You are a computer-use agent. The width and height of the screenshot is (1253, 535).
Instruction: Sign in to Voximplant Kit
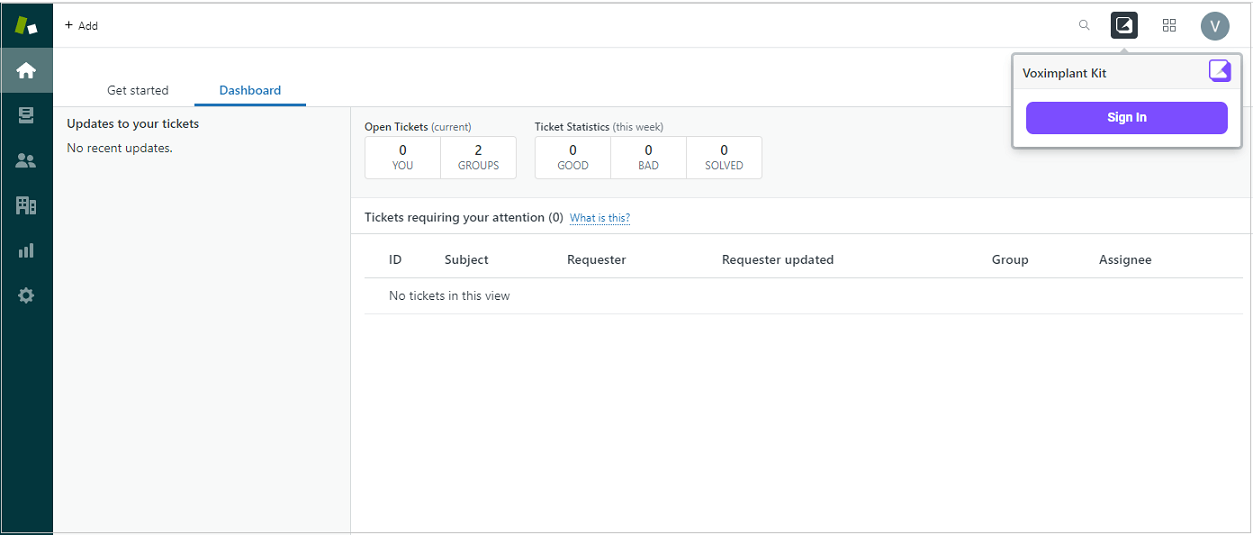[1126, 117]
